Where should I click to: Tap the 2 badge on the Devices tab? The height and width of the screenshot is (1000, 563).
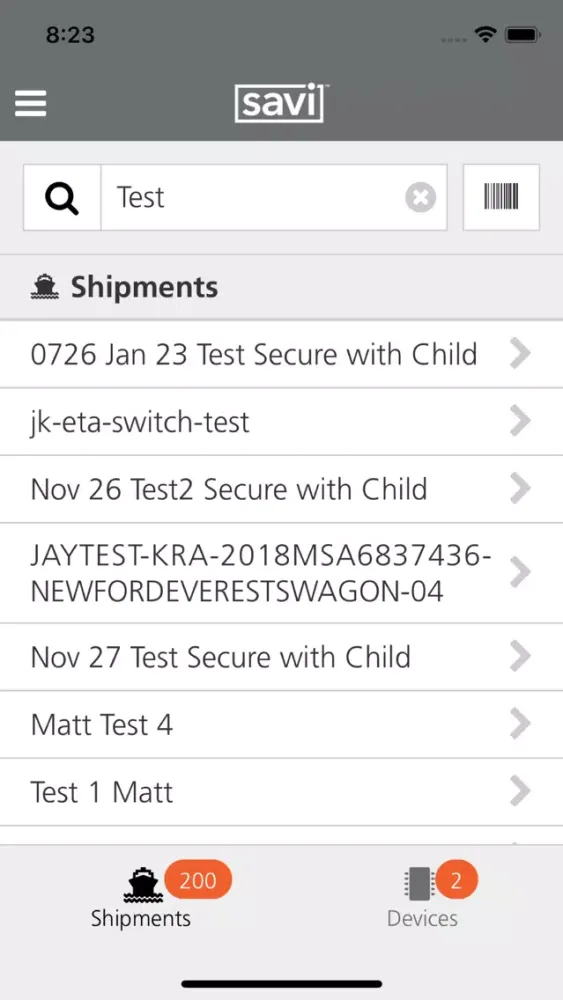coord(456,881)
